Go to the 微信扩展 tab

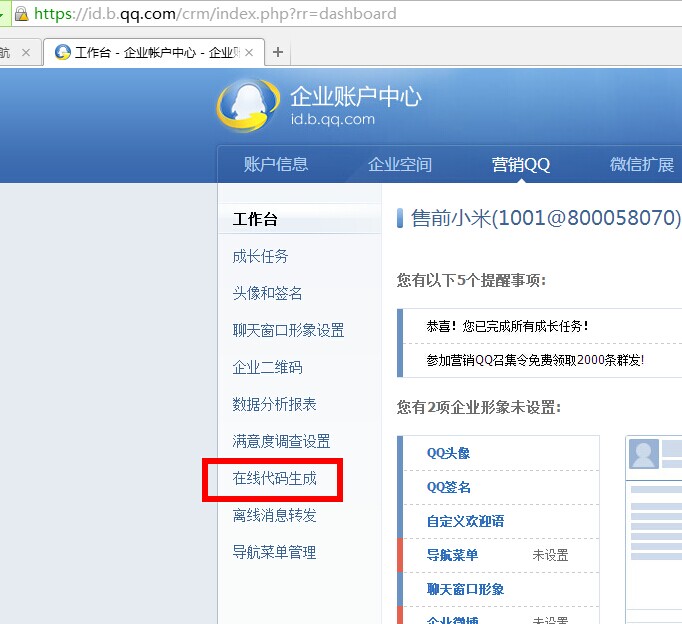642,165
